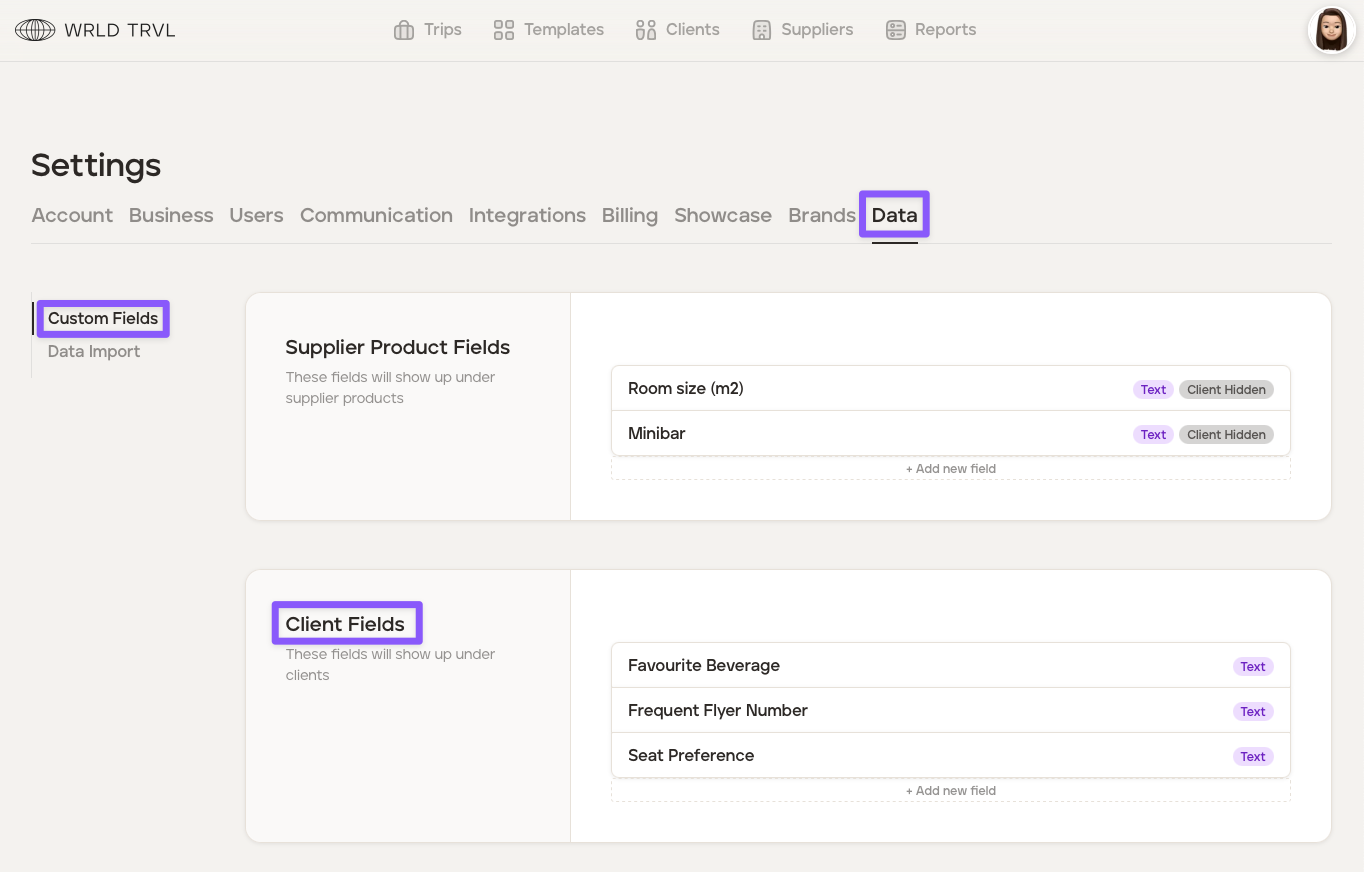Select Data Import in the sidebar

(94, 352)
